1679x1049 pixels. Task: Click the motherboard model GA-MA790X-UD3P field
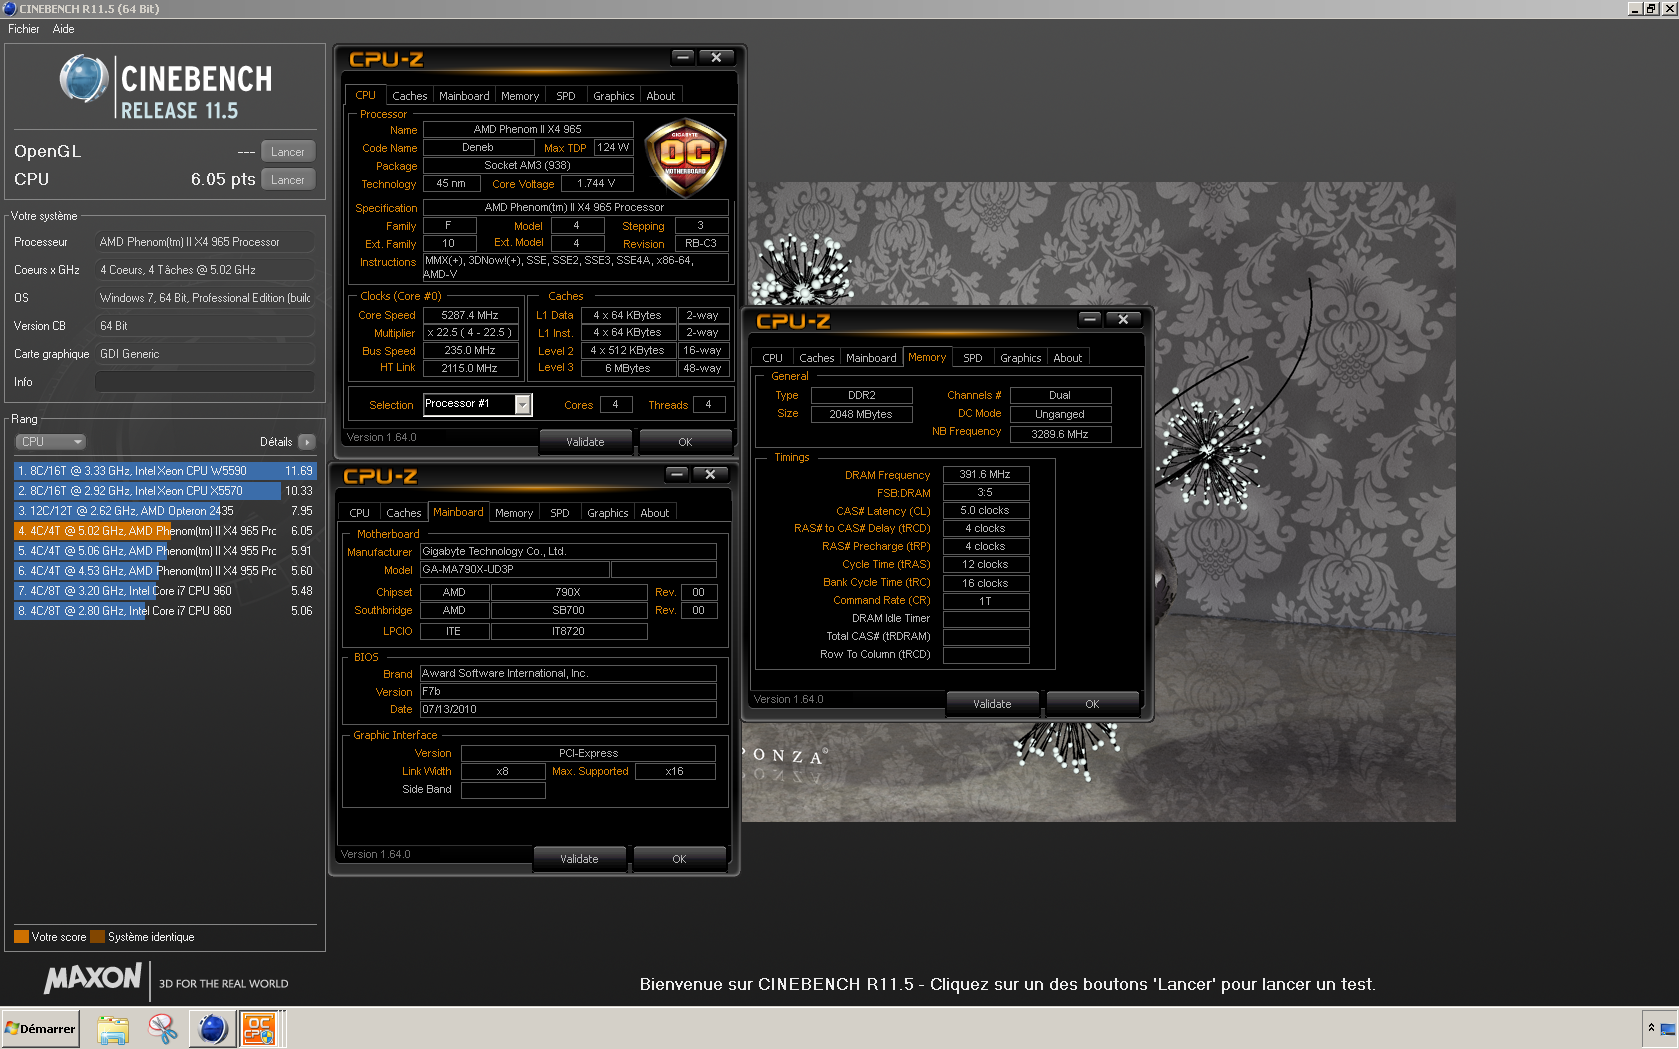click(x=515, y=570)
